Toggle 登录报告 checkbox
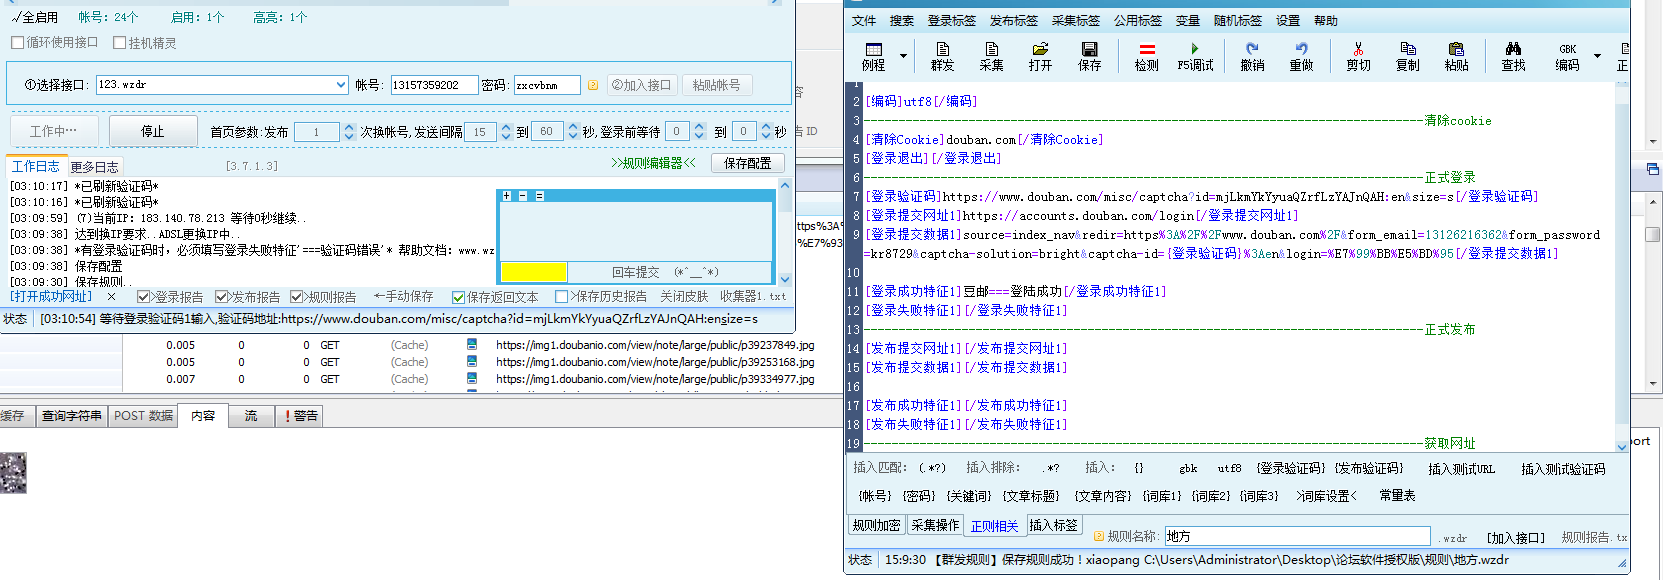The height and width of the screenshot is (580, 1663). point(143,297)
